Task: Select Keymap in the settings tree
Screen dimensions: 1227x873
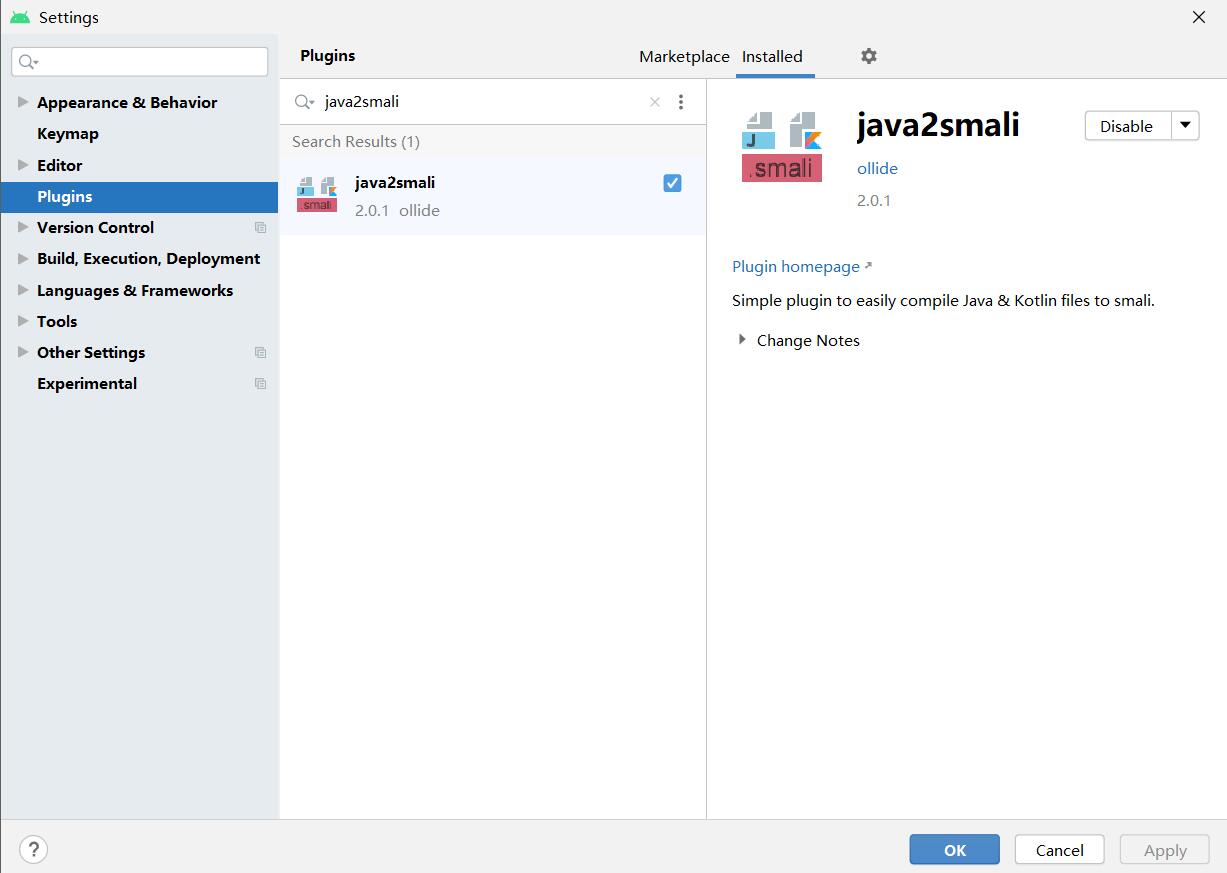Action: pos(68,134)
